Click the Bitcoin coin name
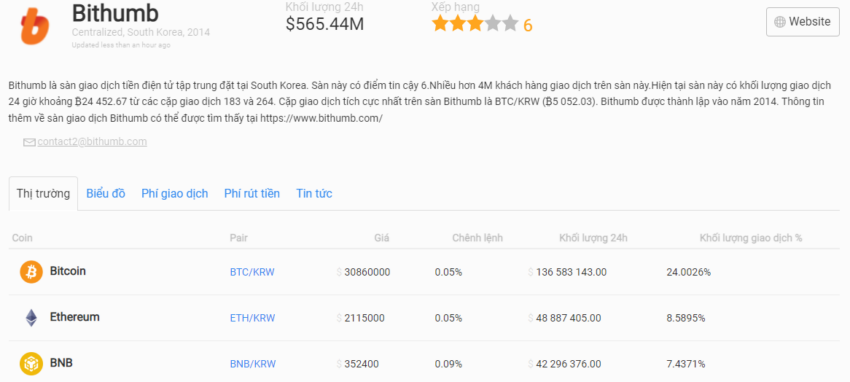 68,271
